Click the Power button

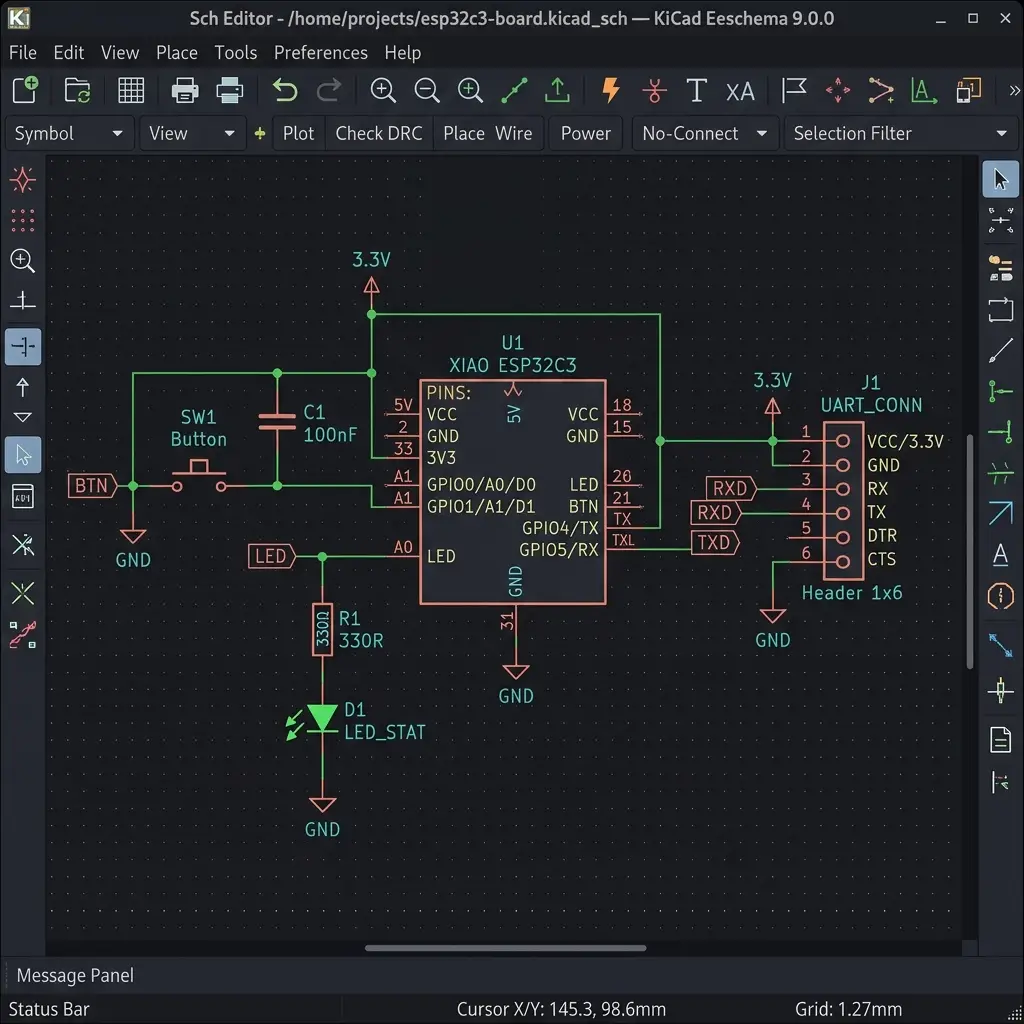click(586, 133)
